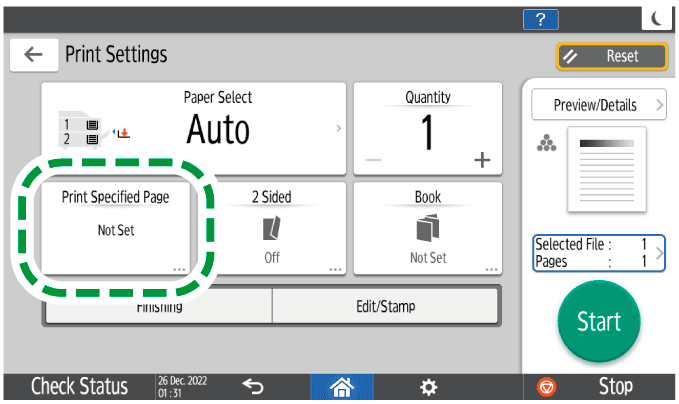Open settings via the gear icon
Screen dimensions: 679x404
[428, 386]
